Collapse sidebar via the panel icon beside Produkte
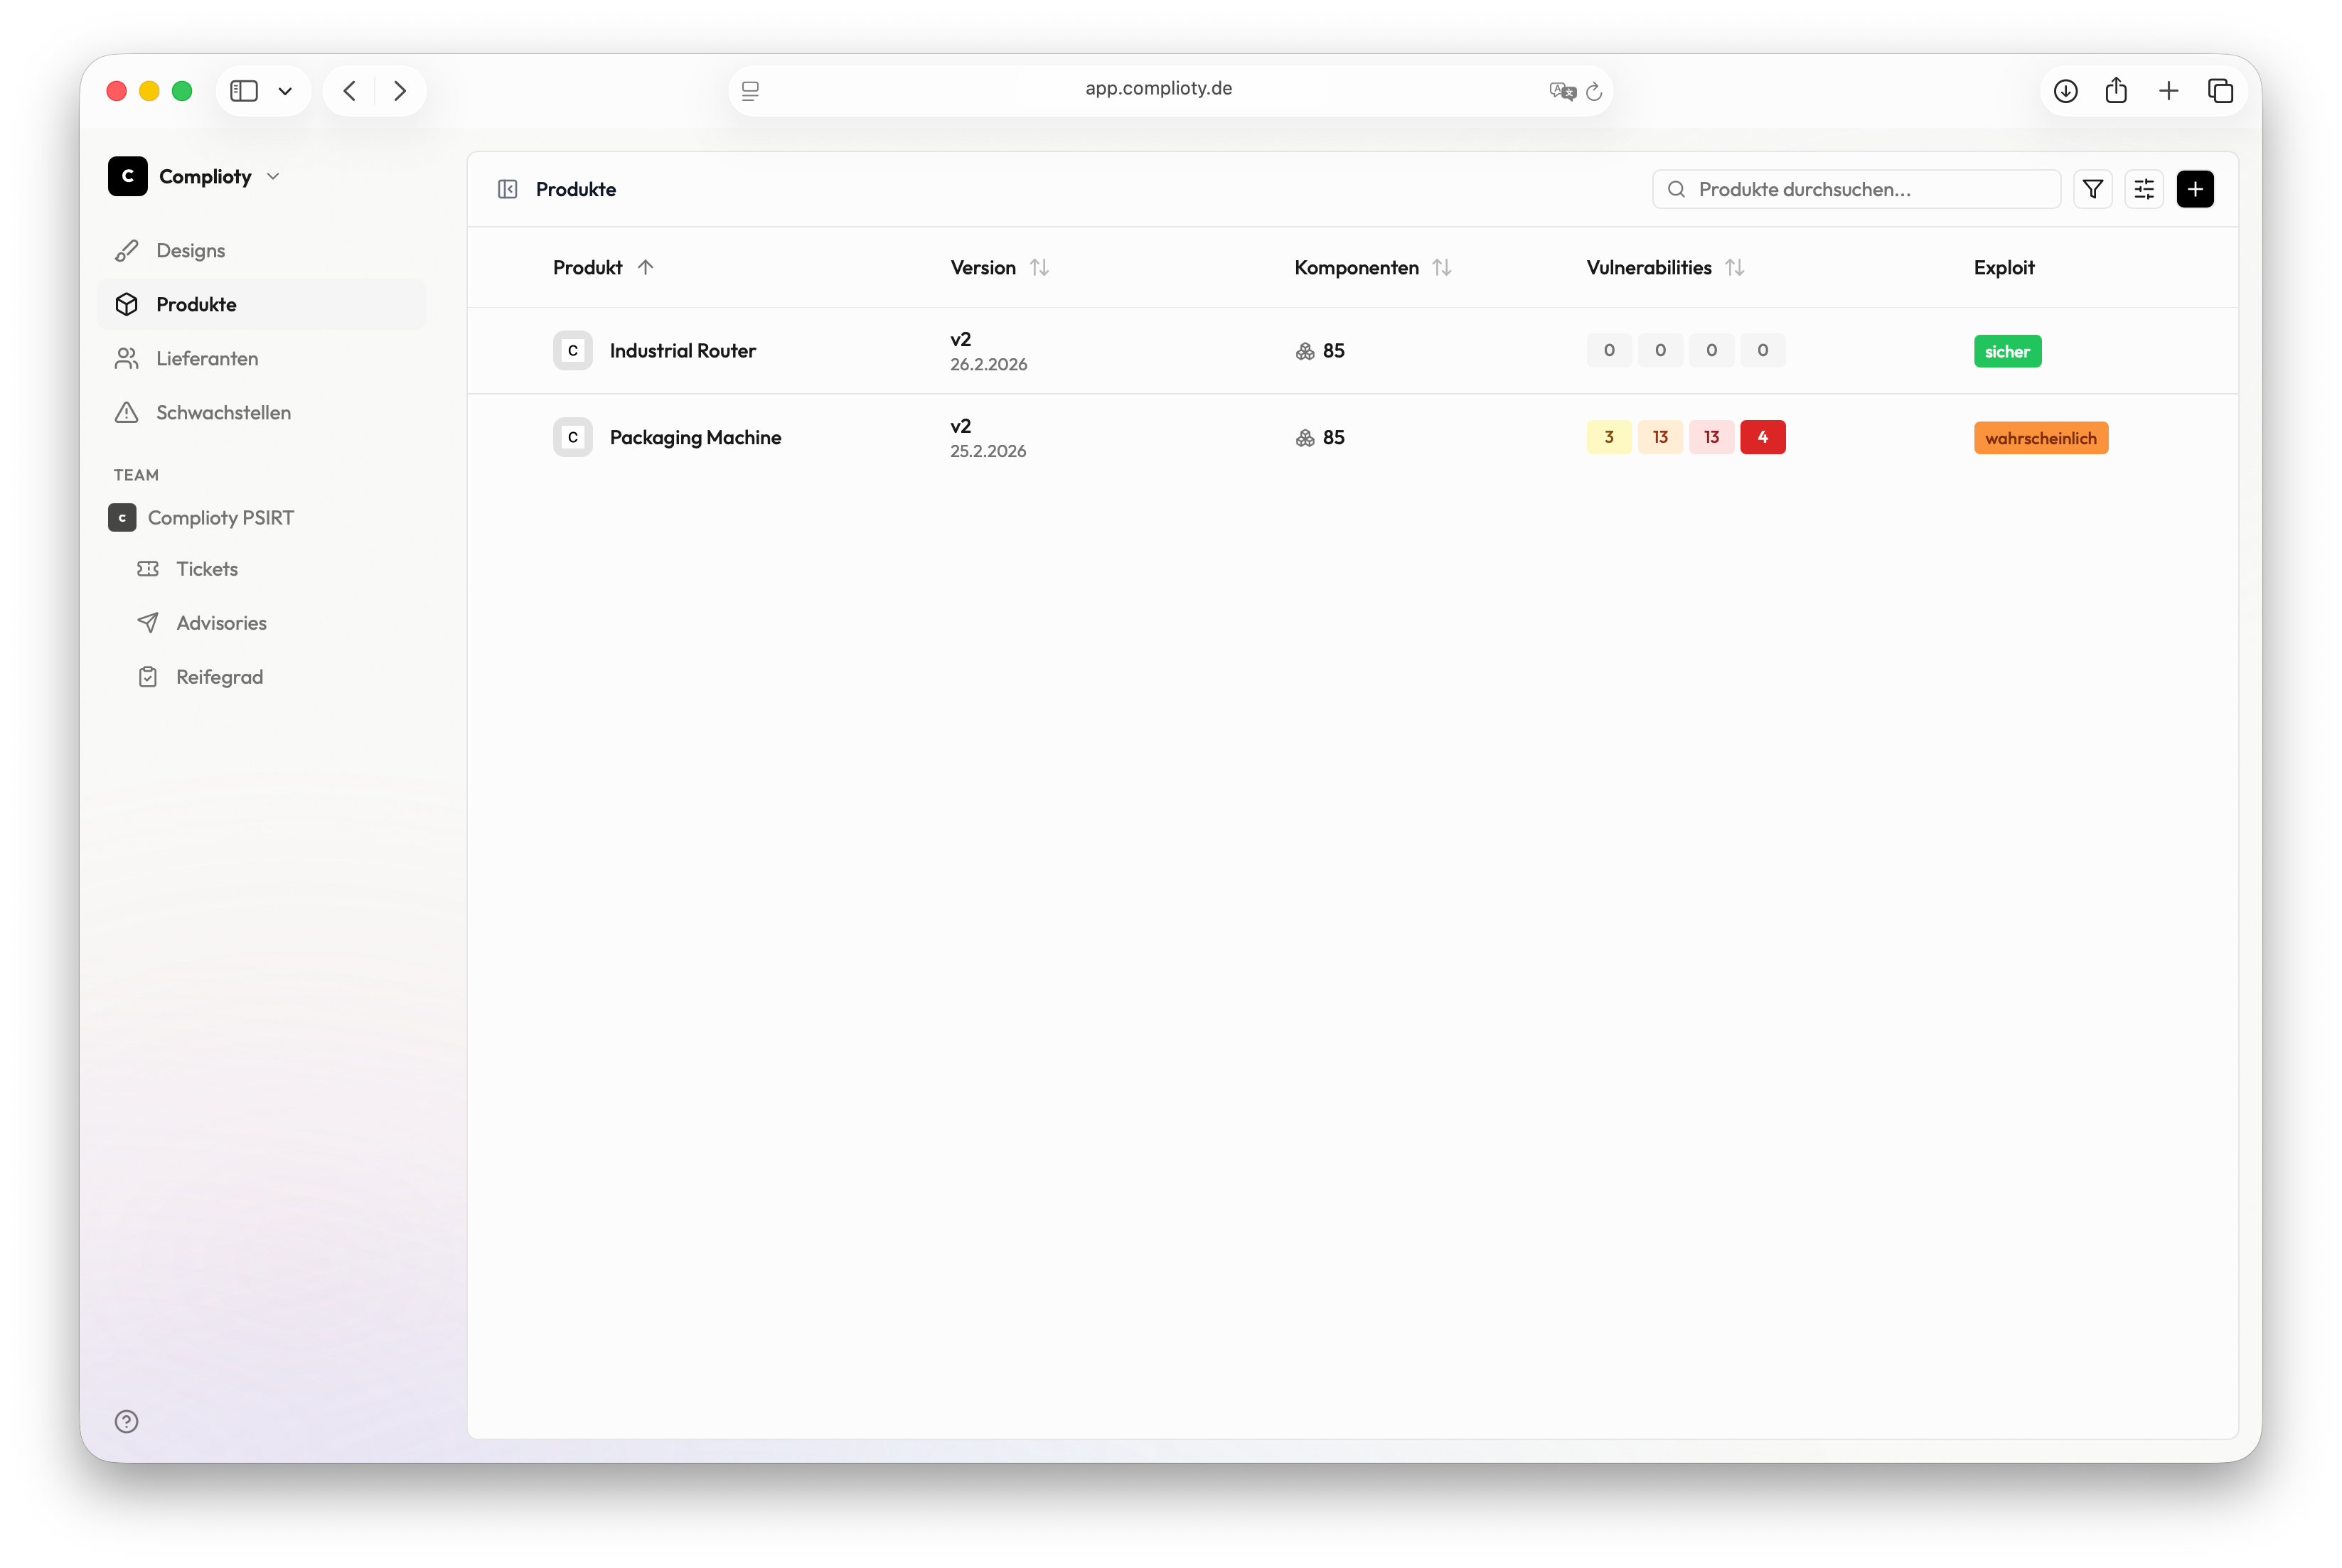The width and height of the screenshot is (2342, 1568). (507, 189)
